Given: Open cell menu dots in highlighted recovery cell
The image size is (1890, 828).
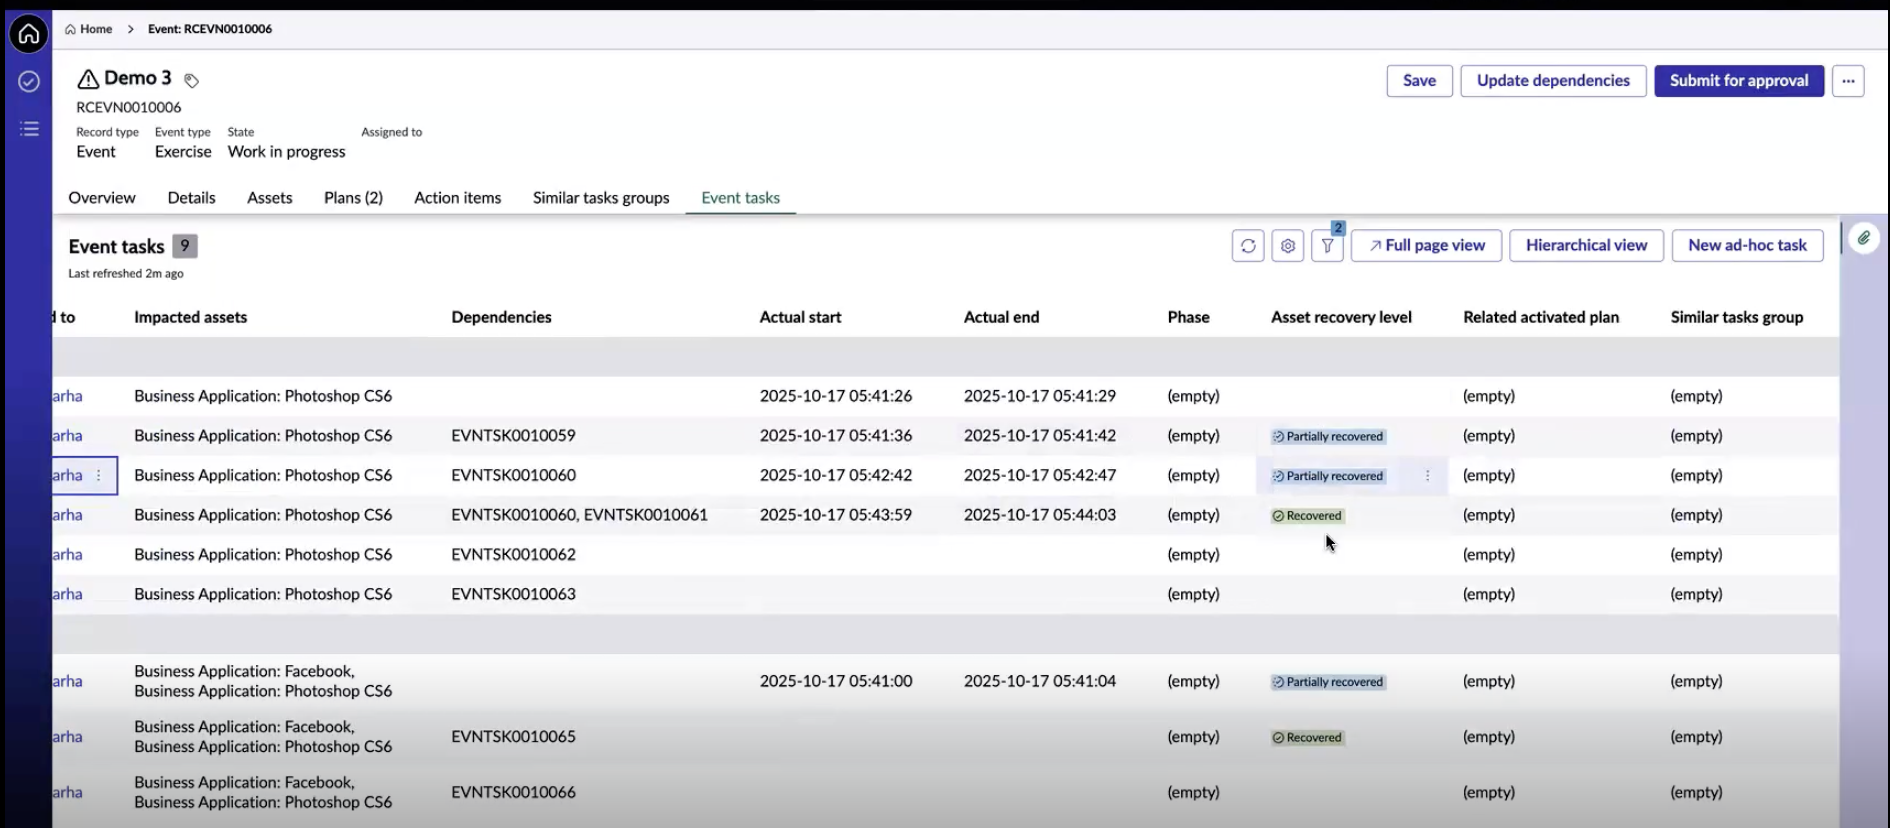Looking at the screenshot, I should coord(1427,476).
